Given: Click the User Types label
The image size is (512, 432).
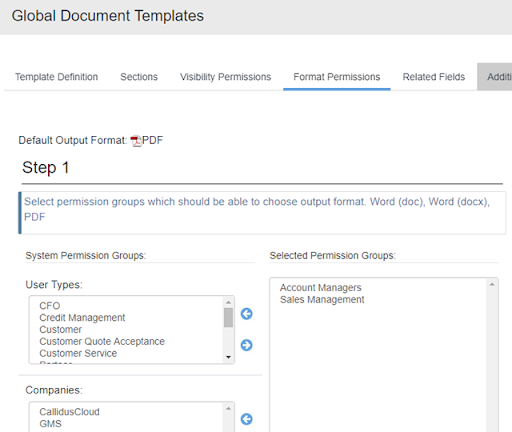Looking at the screenshot, I should pos(54,285).
